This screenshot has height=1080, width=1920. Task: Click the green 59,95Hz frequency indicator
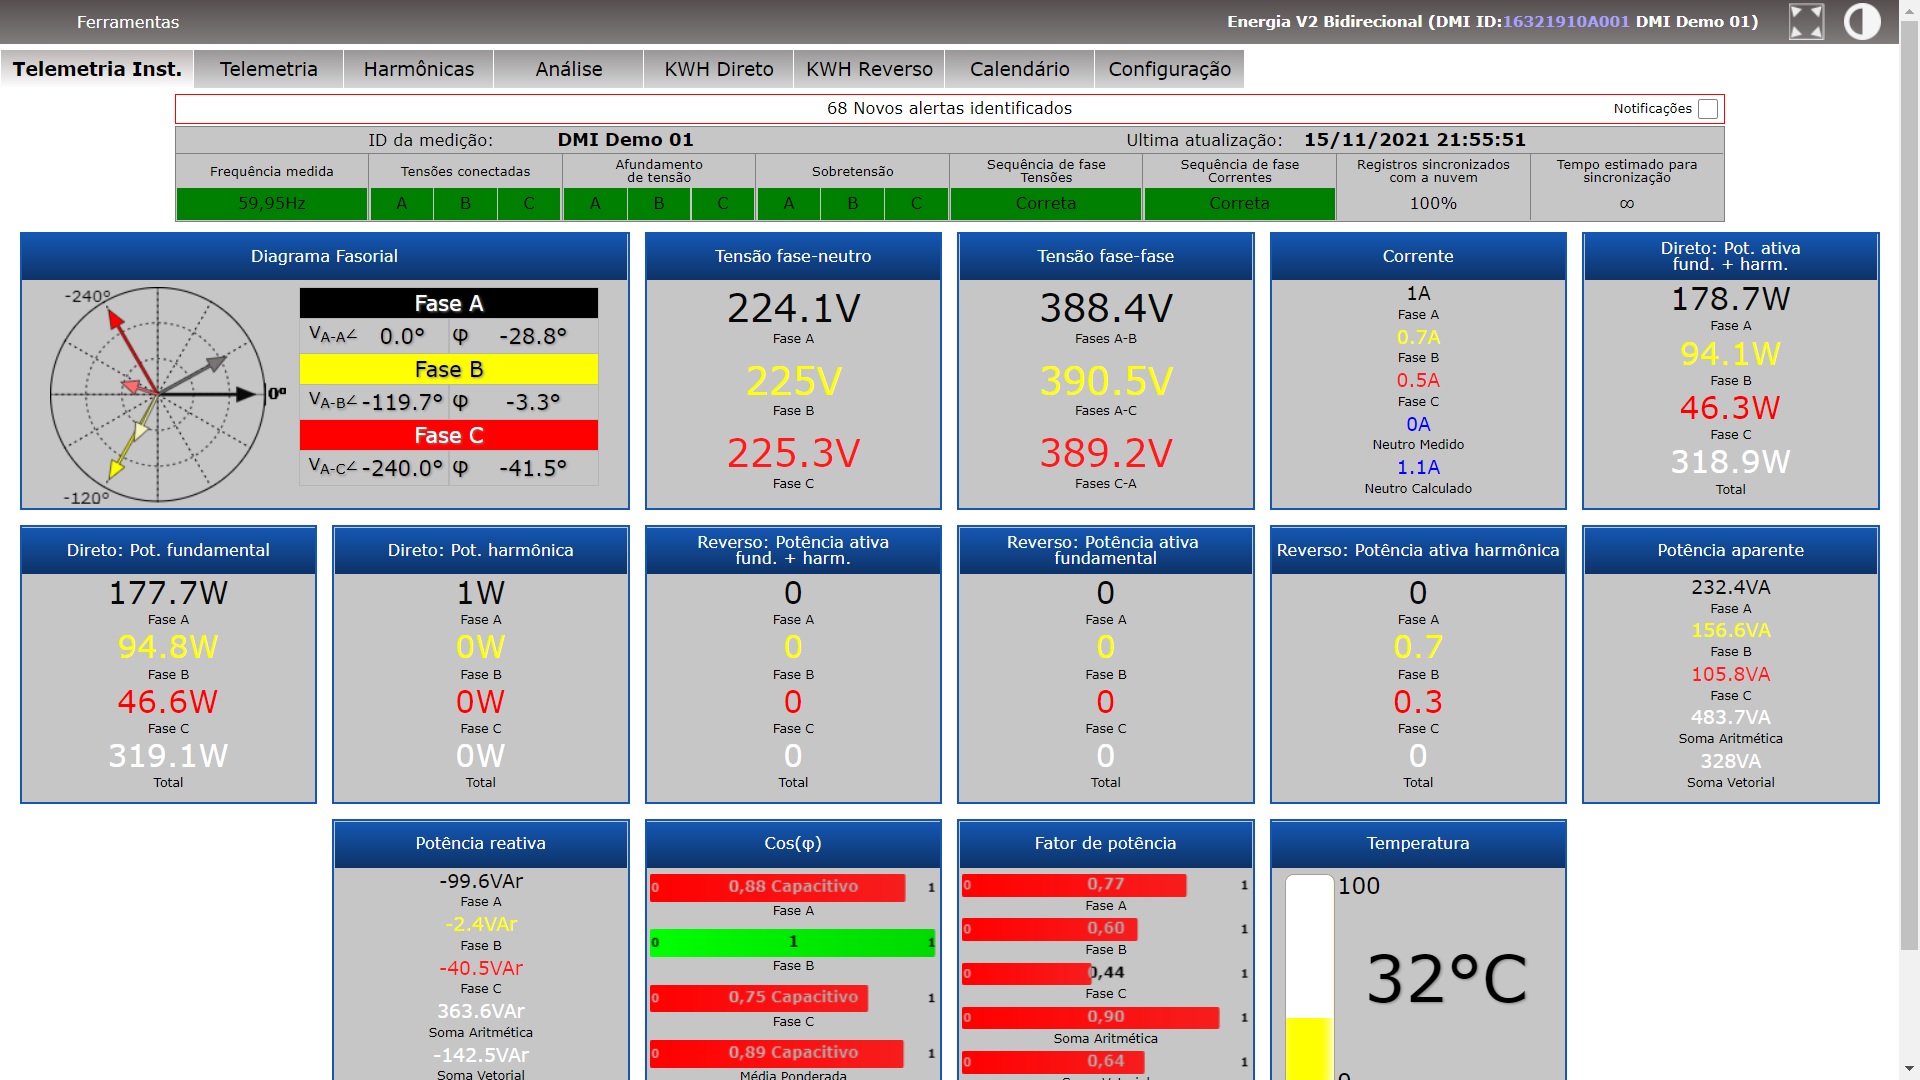coord(271,203)
